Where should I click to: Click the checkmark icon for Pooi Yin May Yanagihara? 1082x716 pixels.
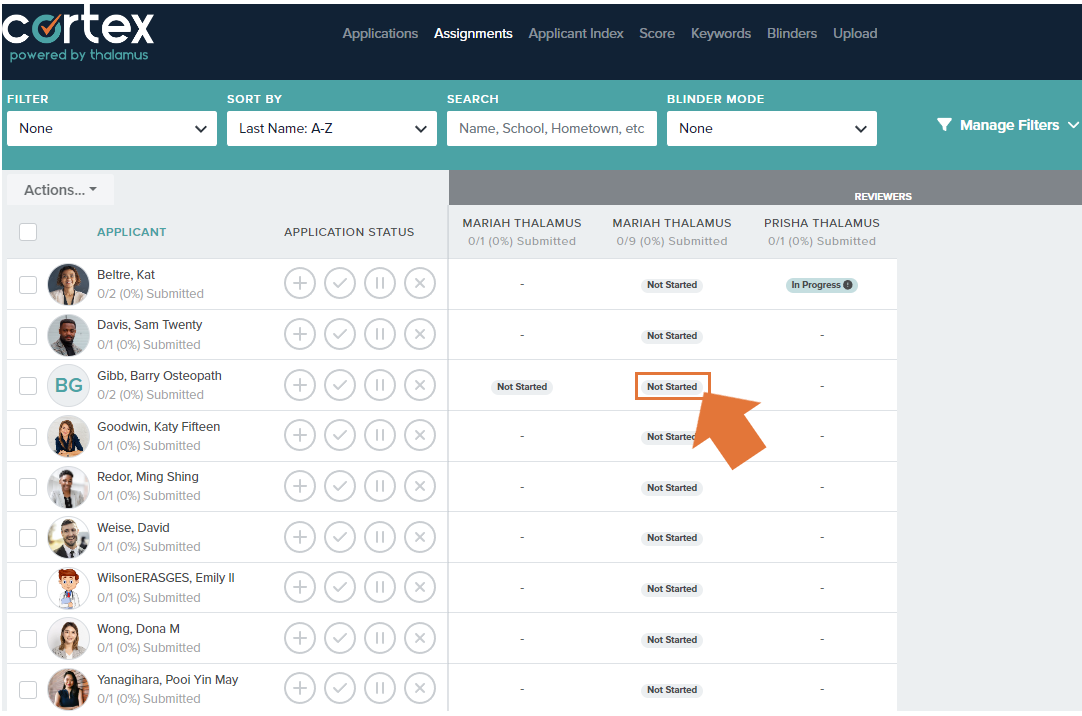[x=340, y=688]
